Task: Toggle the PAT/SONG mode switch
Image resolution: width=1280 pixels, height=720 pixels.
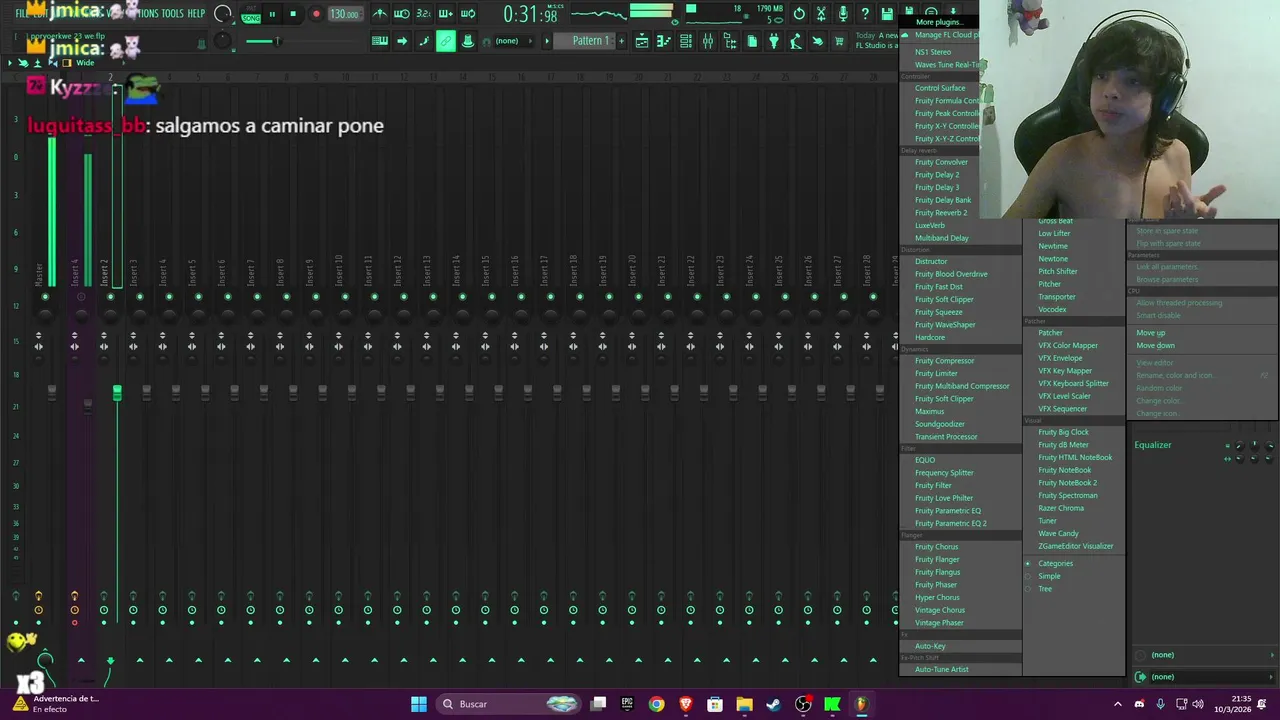Action: [250, 14]
